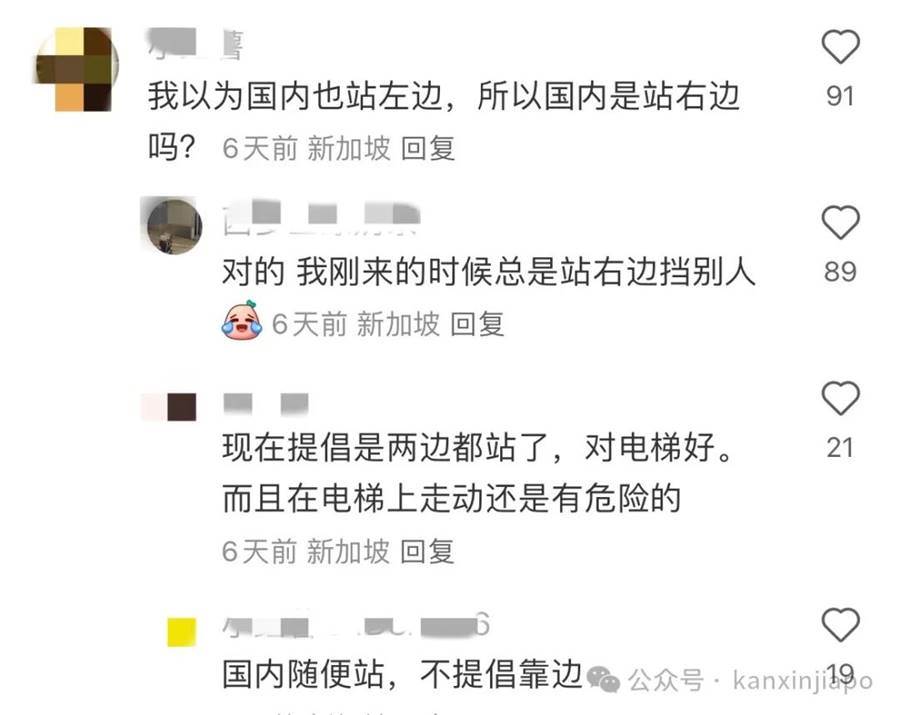
Task: Select the comment text 国内随便站，不提倡靠边
Action: 402,674
